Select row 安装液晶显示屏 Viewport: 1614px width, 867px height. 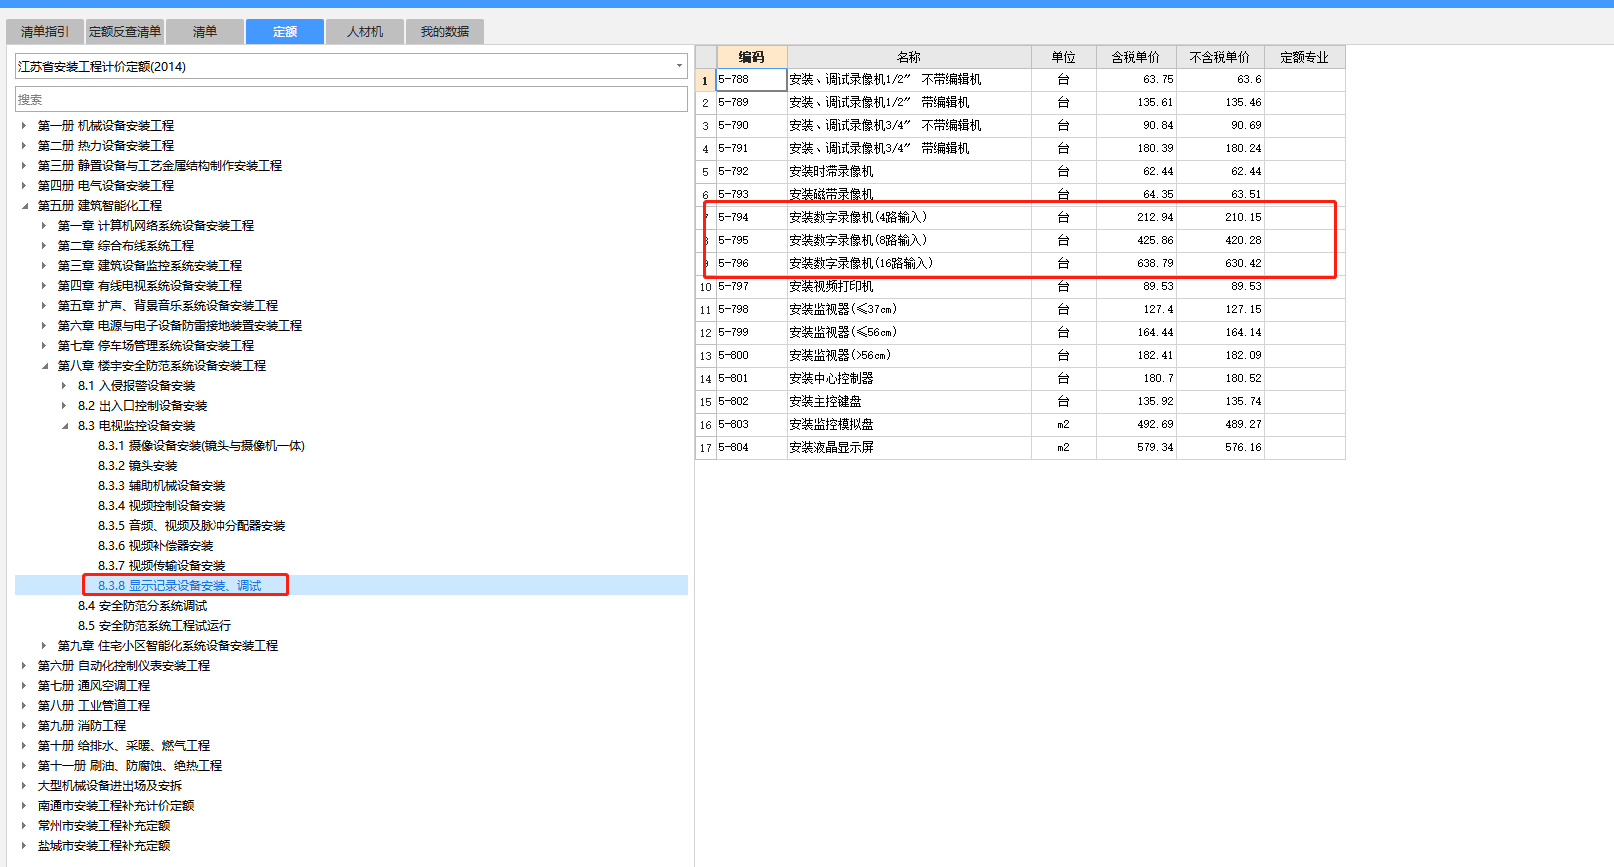point(1020,447)
